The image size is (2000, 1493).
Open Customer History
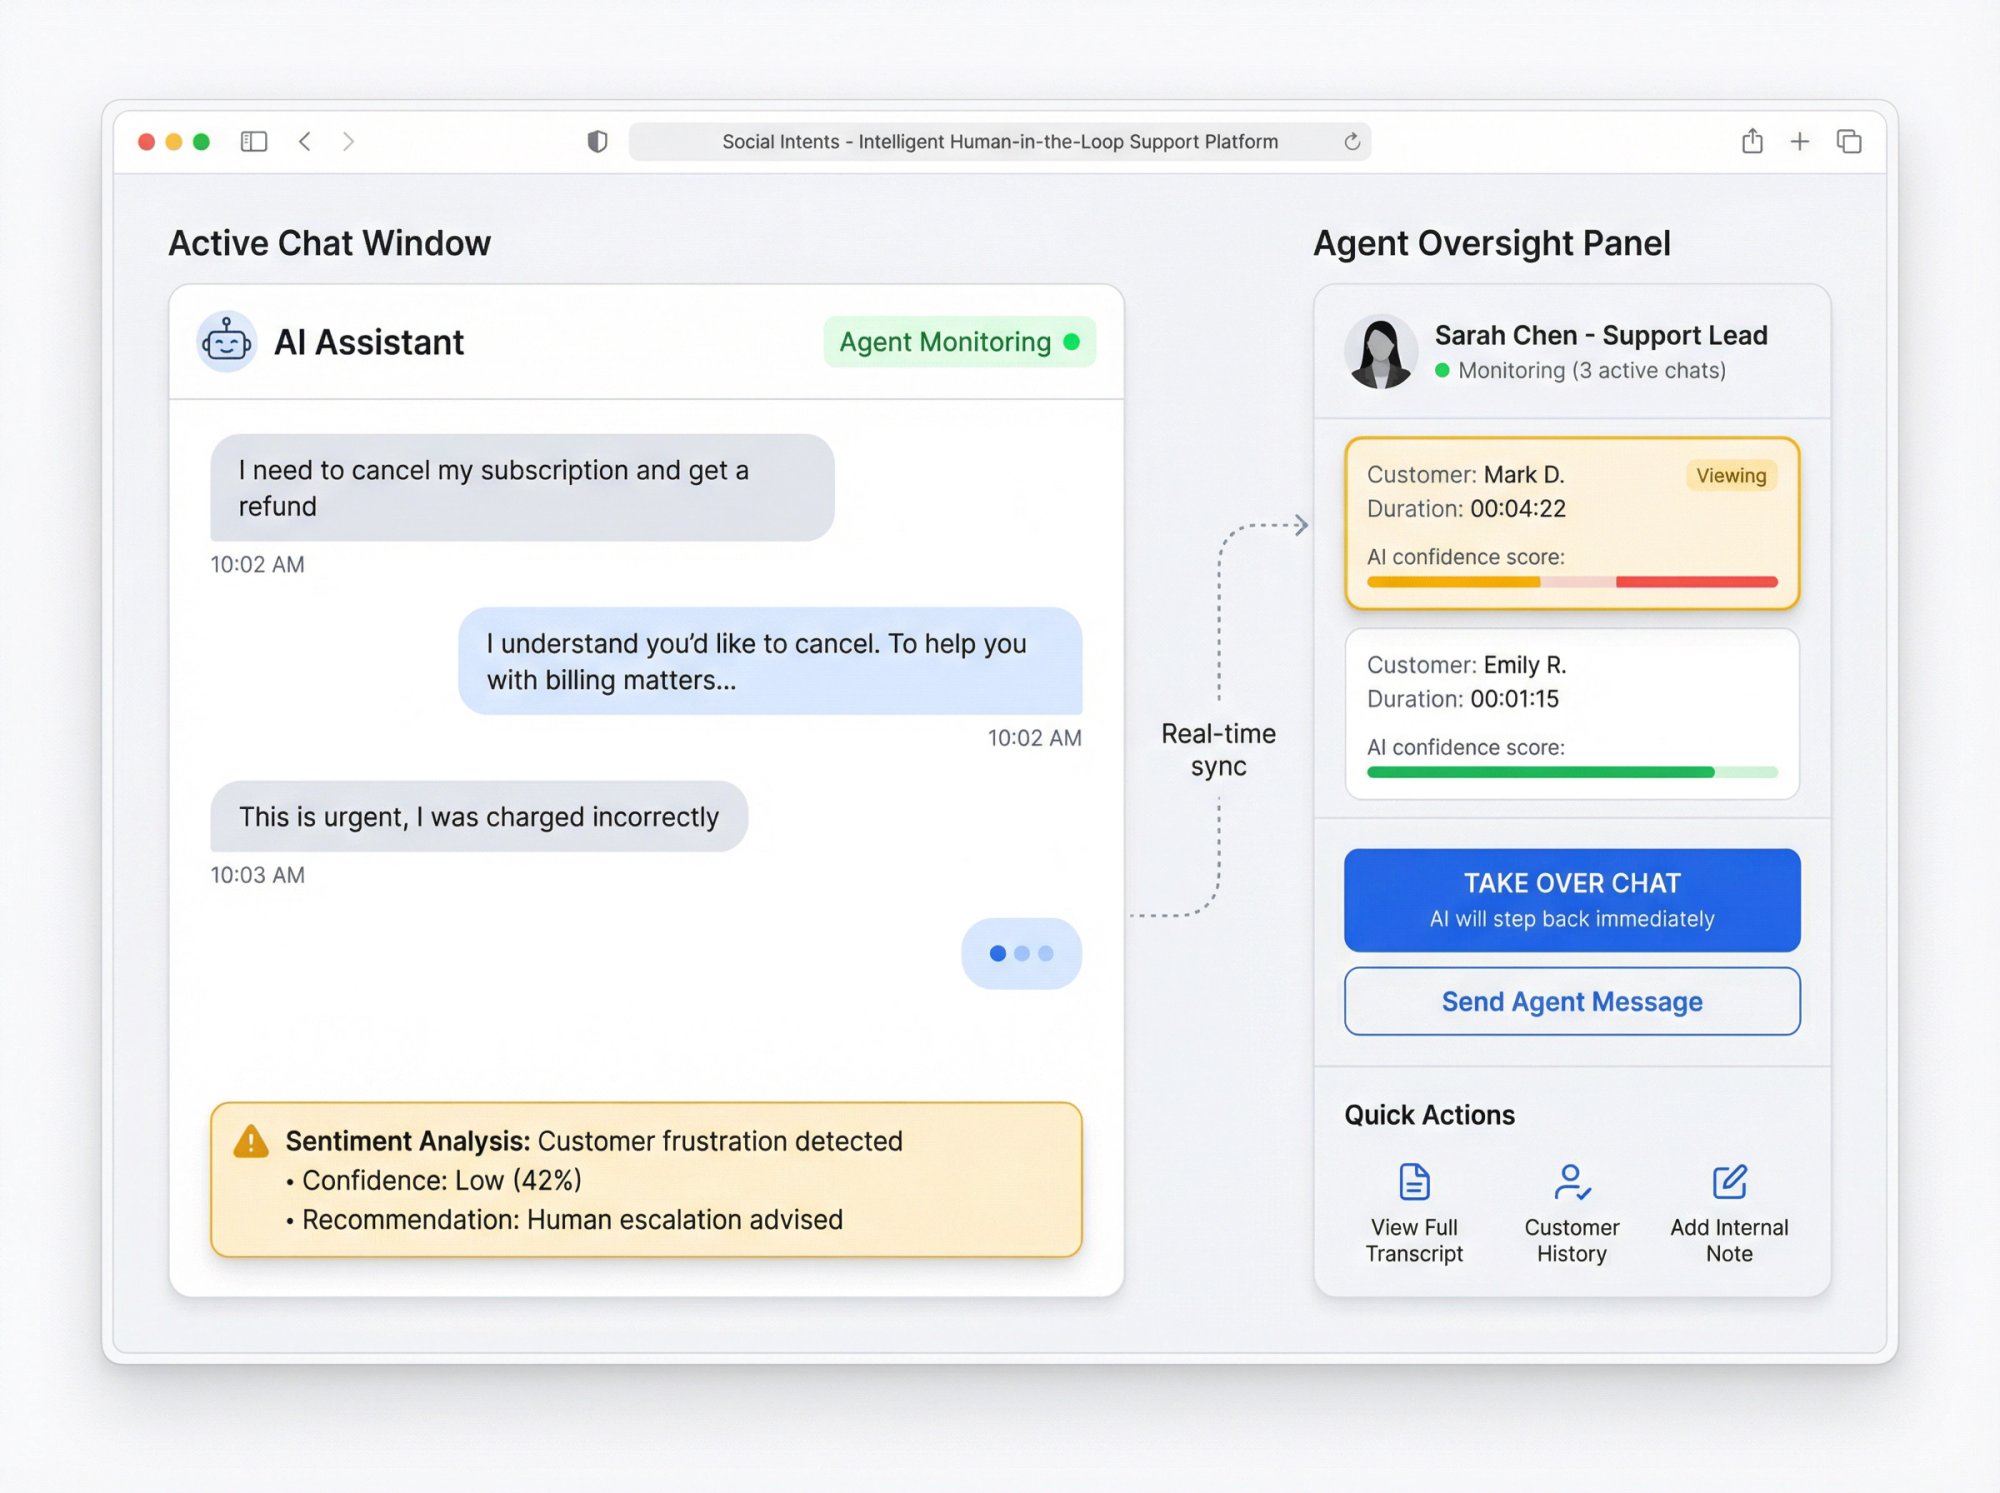(1571, 1210)
